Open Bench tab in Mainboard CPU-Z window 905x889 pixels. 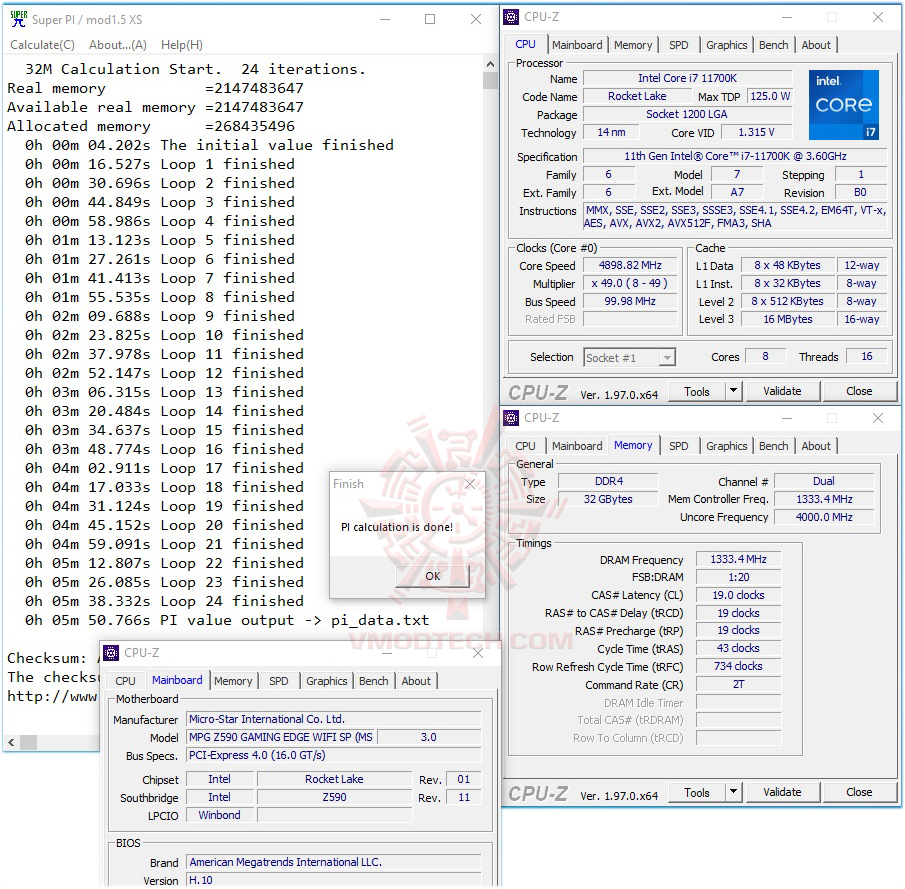point(373,681)
